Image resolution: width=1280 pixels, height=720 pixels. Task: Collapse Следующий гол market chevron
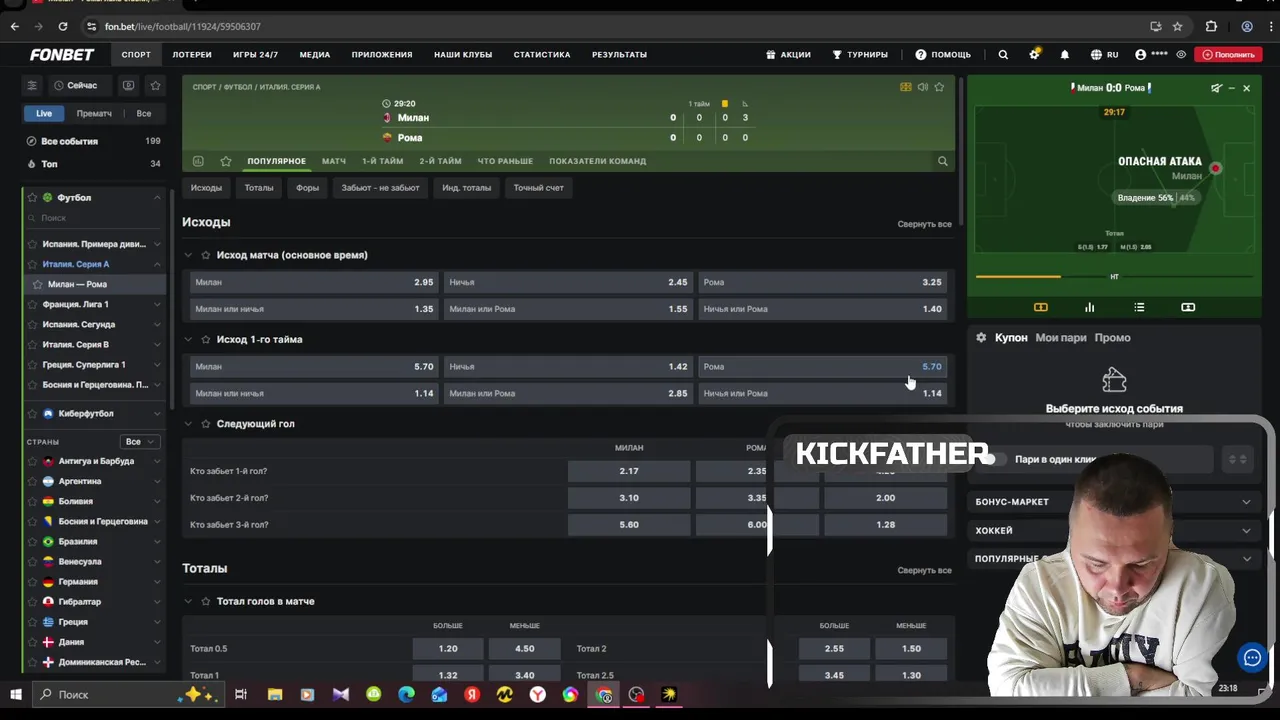(188, 424)
